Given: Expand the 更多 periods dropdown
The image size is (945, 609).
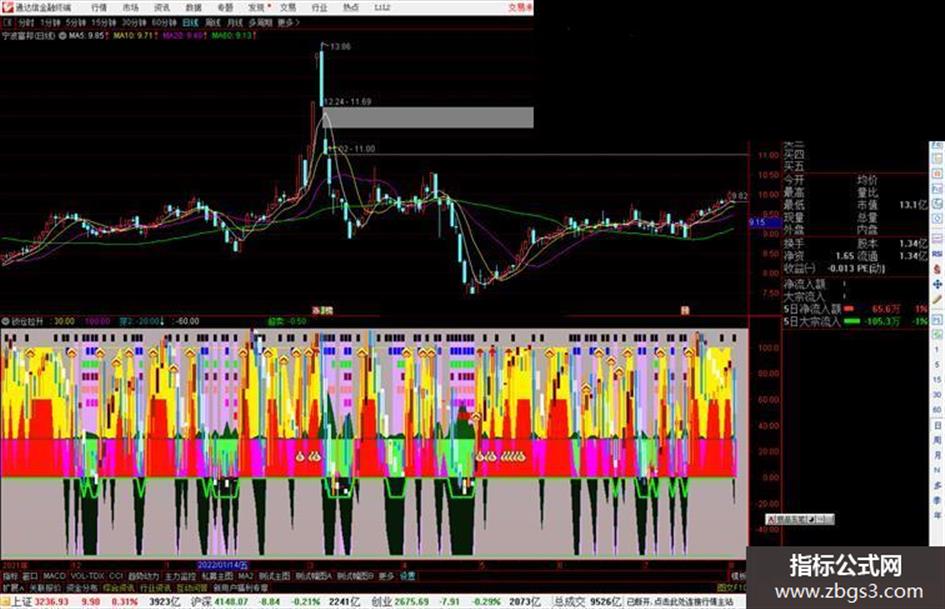Looking at the screenshot, I should pos(289,22).
